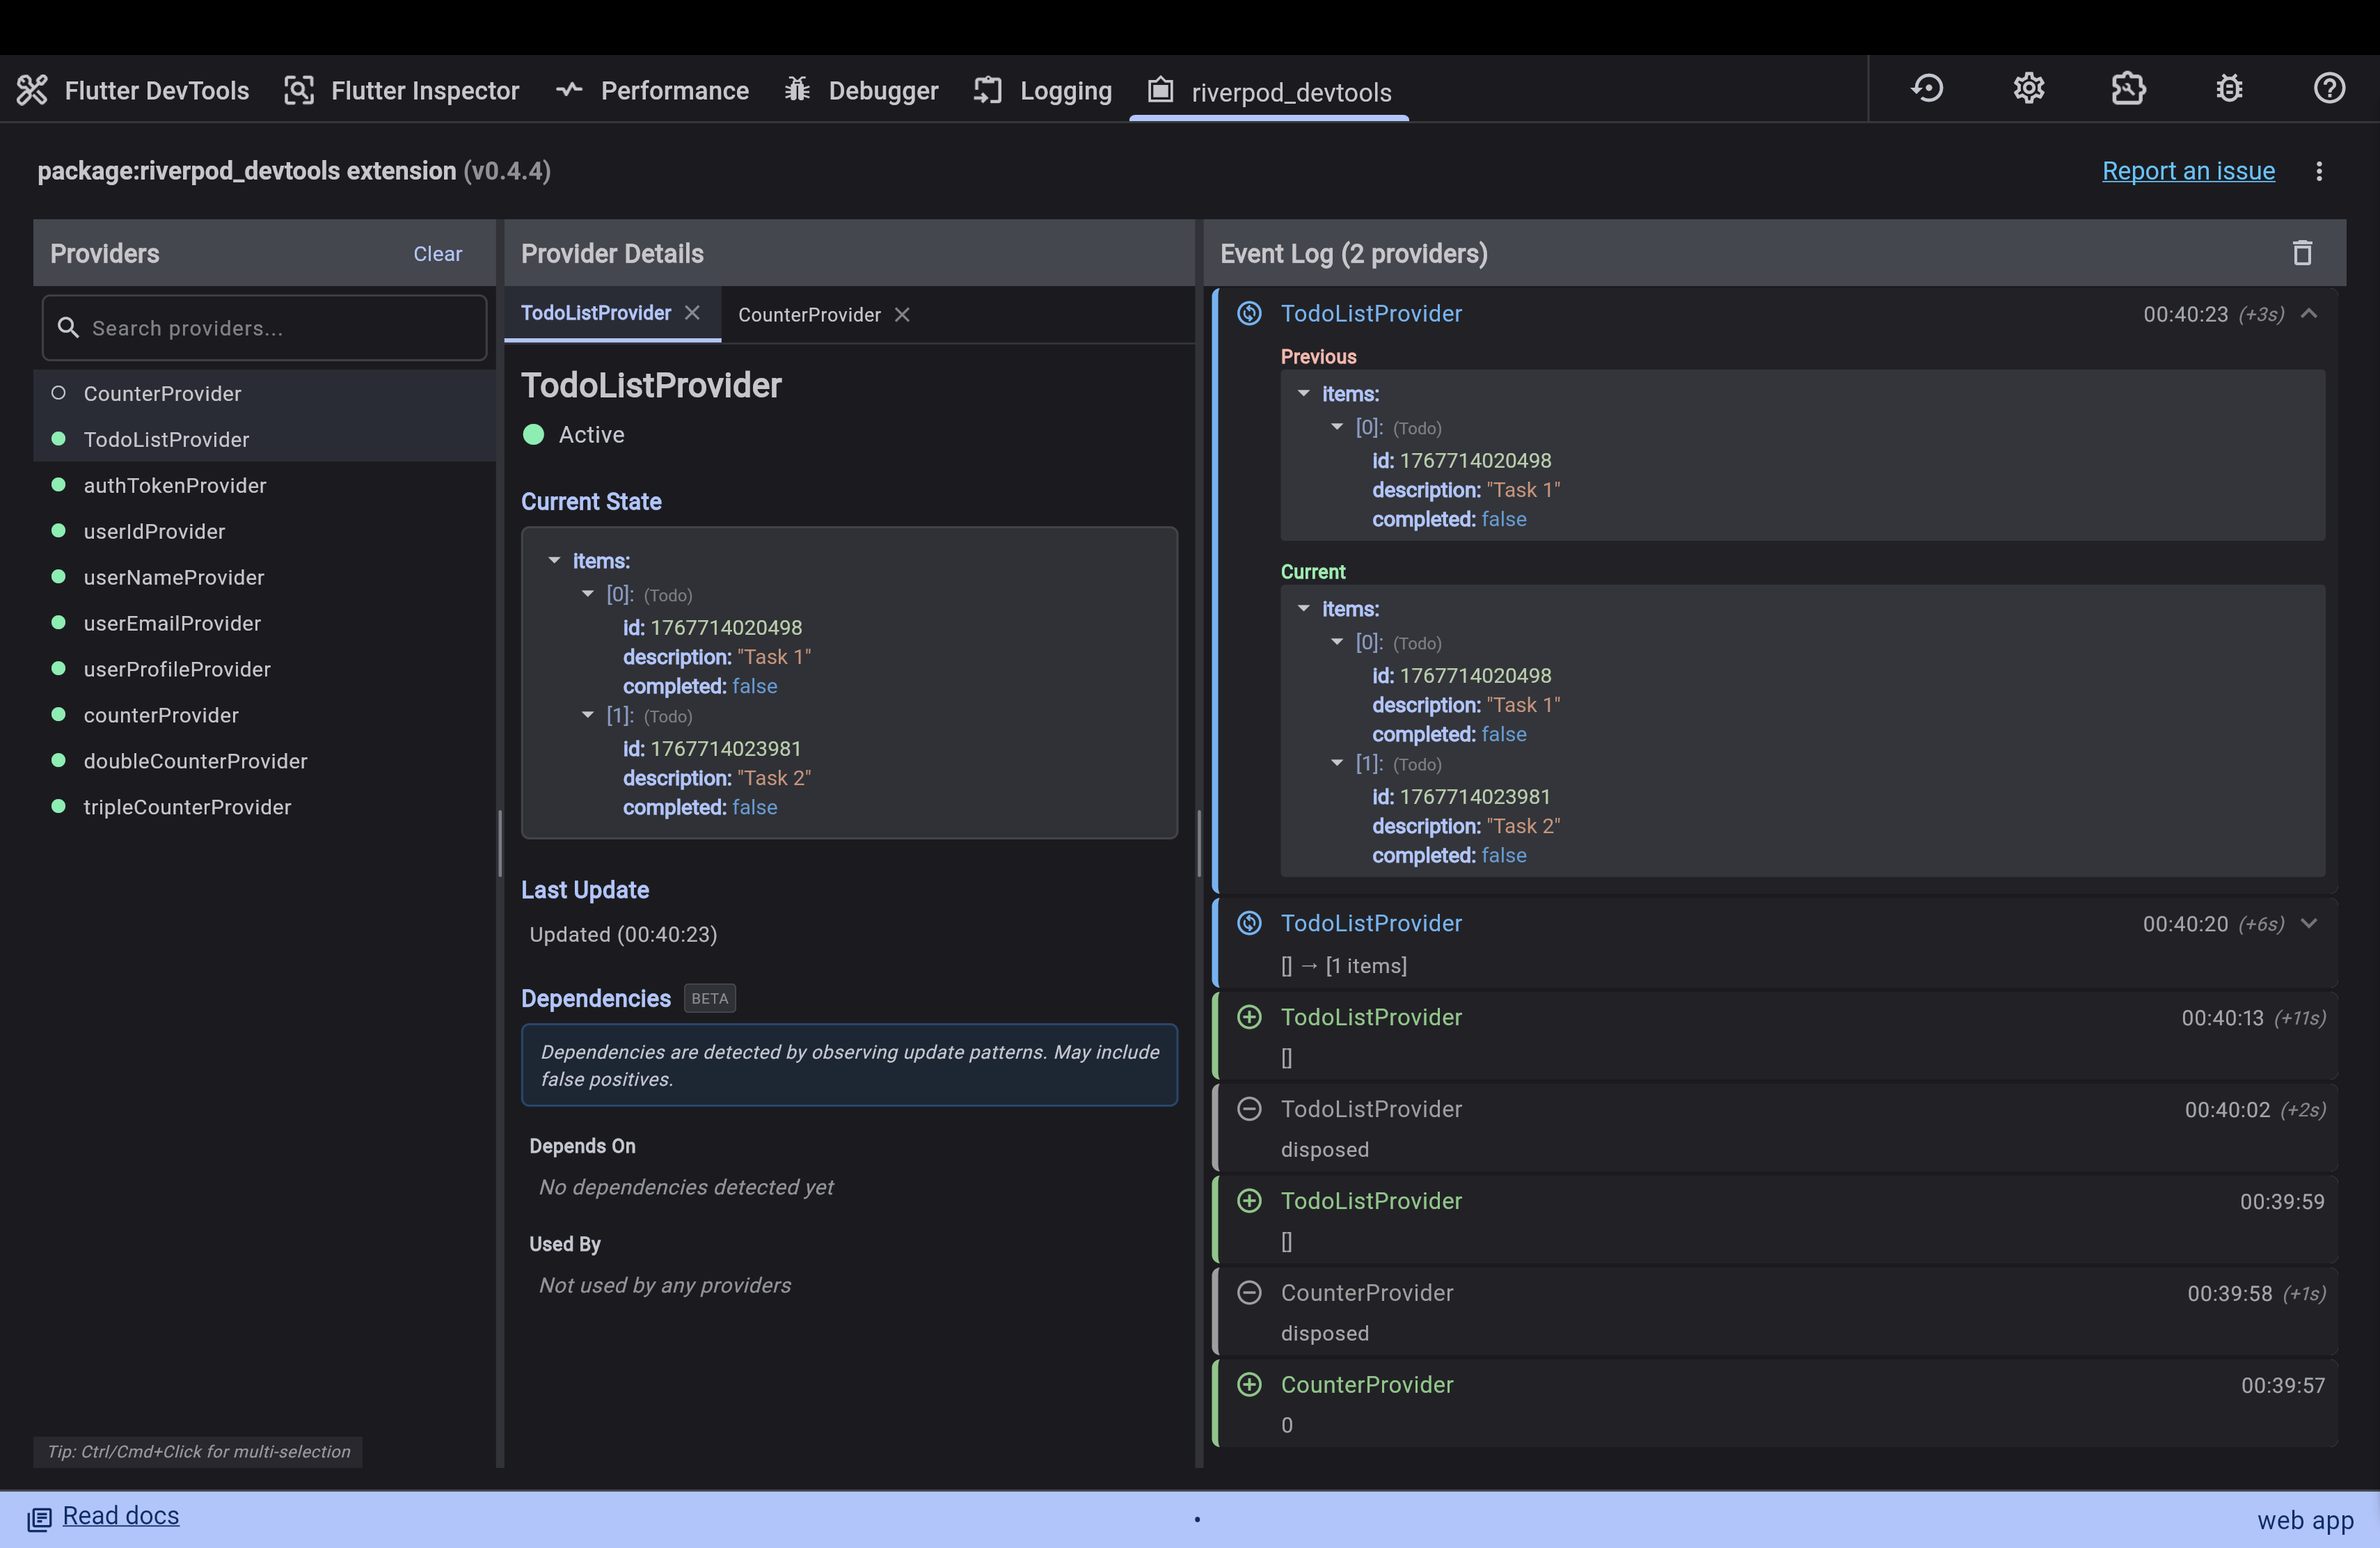Click the minus icon on the CounterProvider disposed event
The height and width of the screenshot is (1548, 2380).
point(1248,1293)
